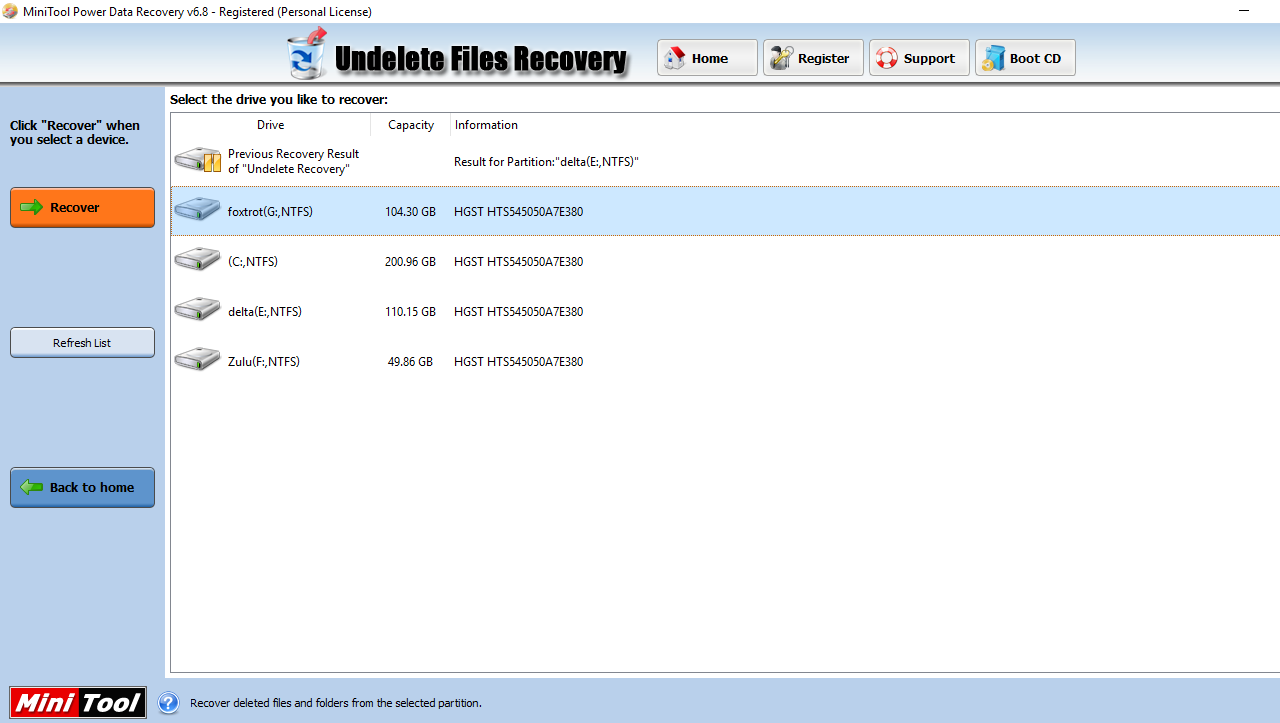Screen dimensions: 1280x723
Task: Click the 104.30 GB capacity value
Action: pos(410,212)
